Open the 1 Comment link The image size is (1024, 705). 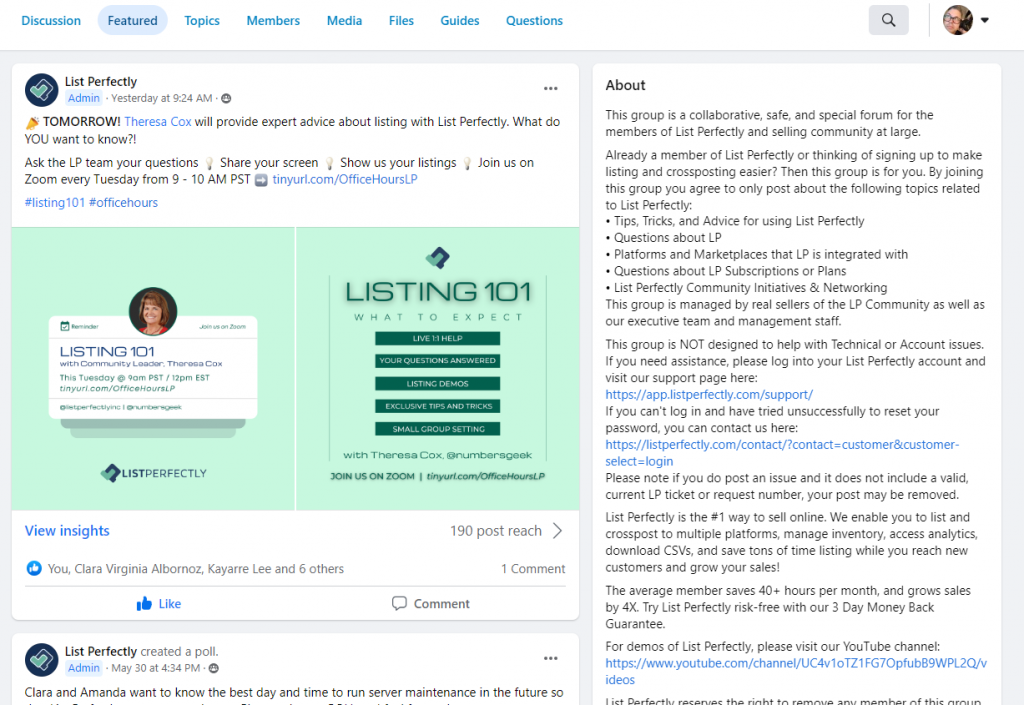click(x=533, y=569)
